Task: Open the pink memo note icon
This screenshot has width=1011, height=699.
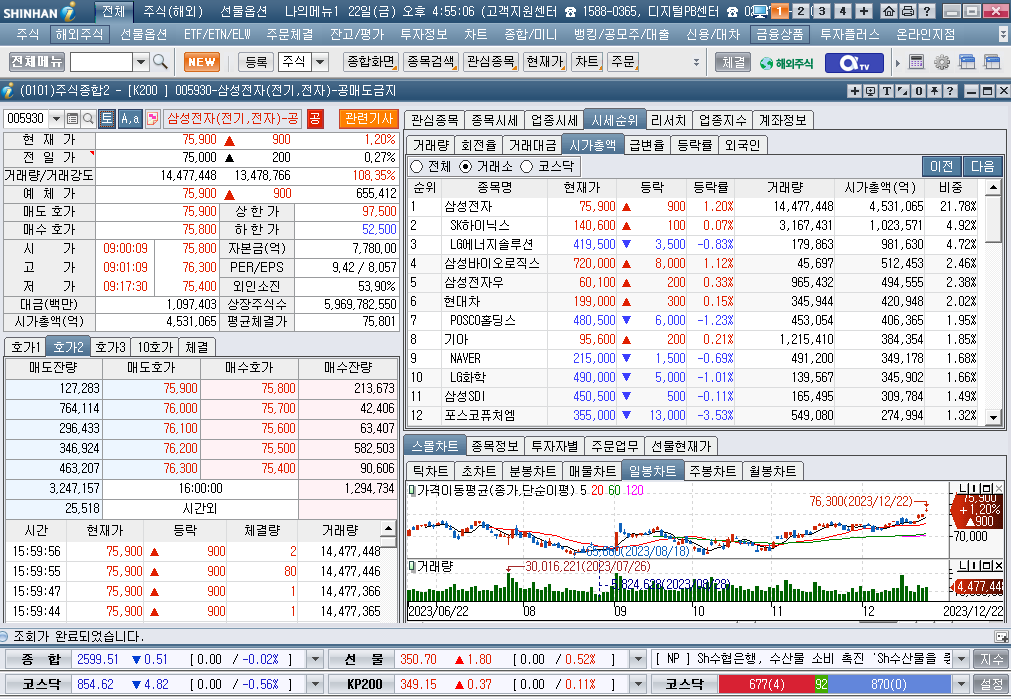Action: click(152, 119)
